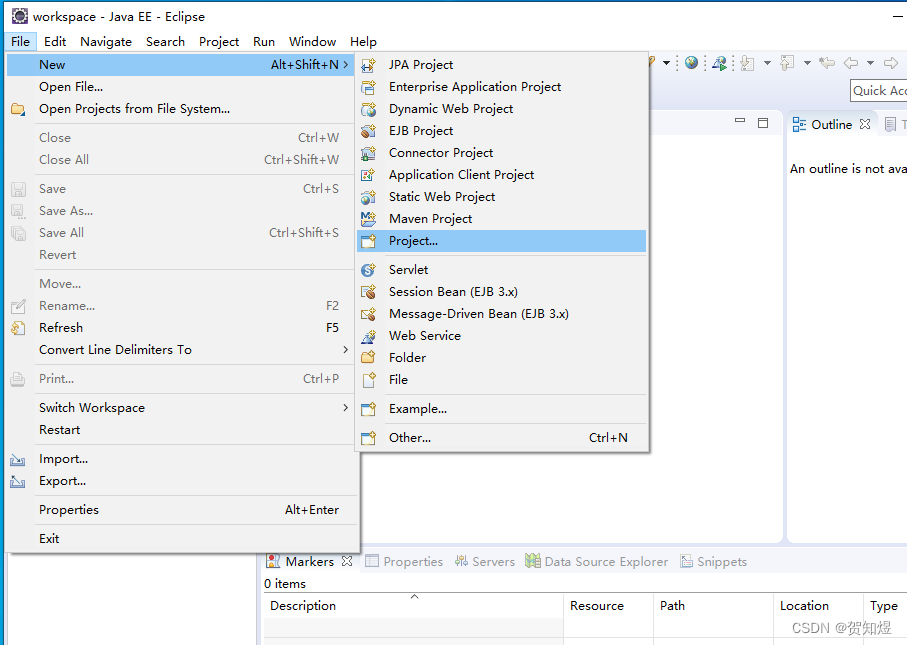Screen dimensions: 907x645
Task: Create a new Servlet
Action: click(502, 270)
